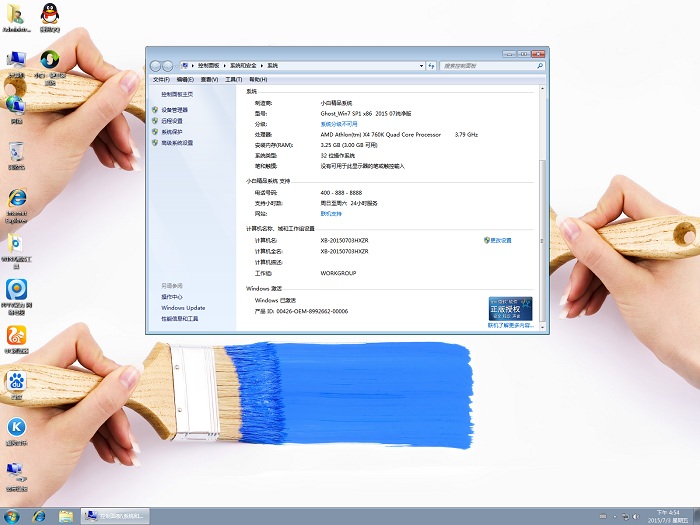This screenshot has height=525, width=700.
Task: Select the product ID 00426-OEM-8992662-00006
Action: tap(312, 311)
